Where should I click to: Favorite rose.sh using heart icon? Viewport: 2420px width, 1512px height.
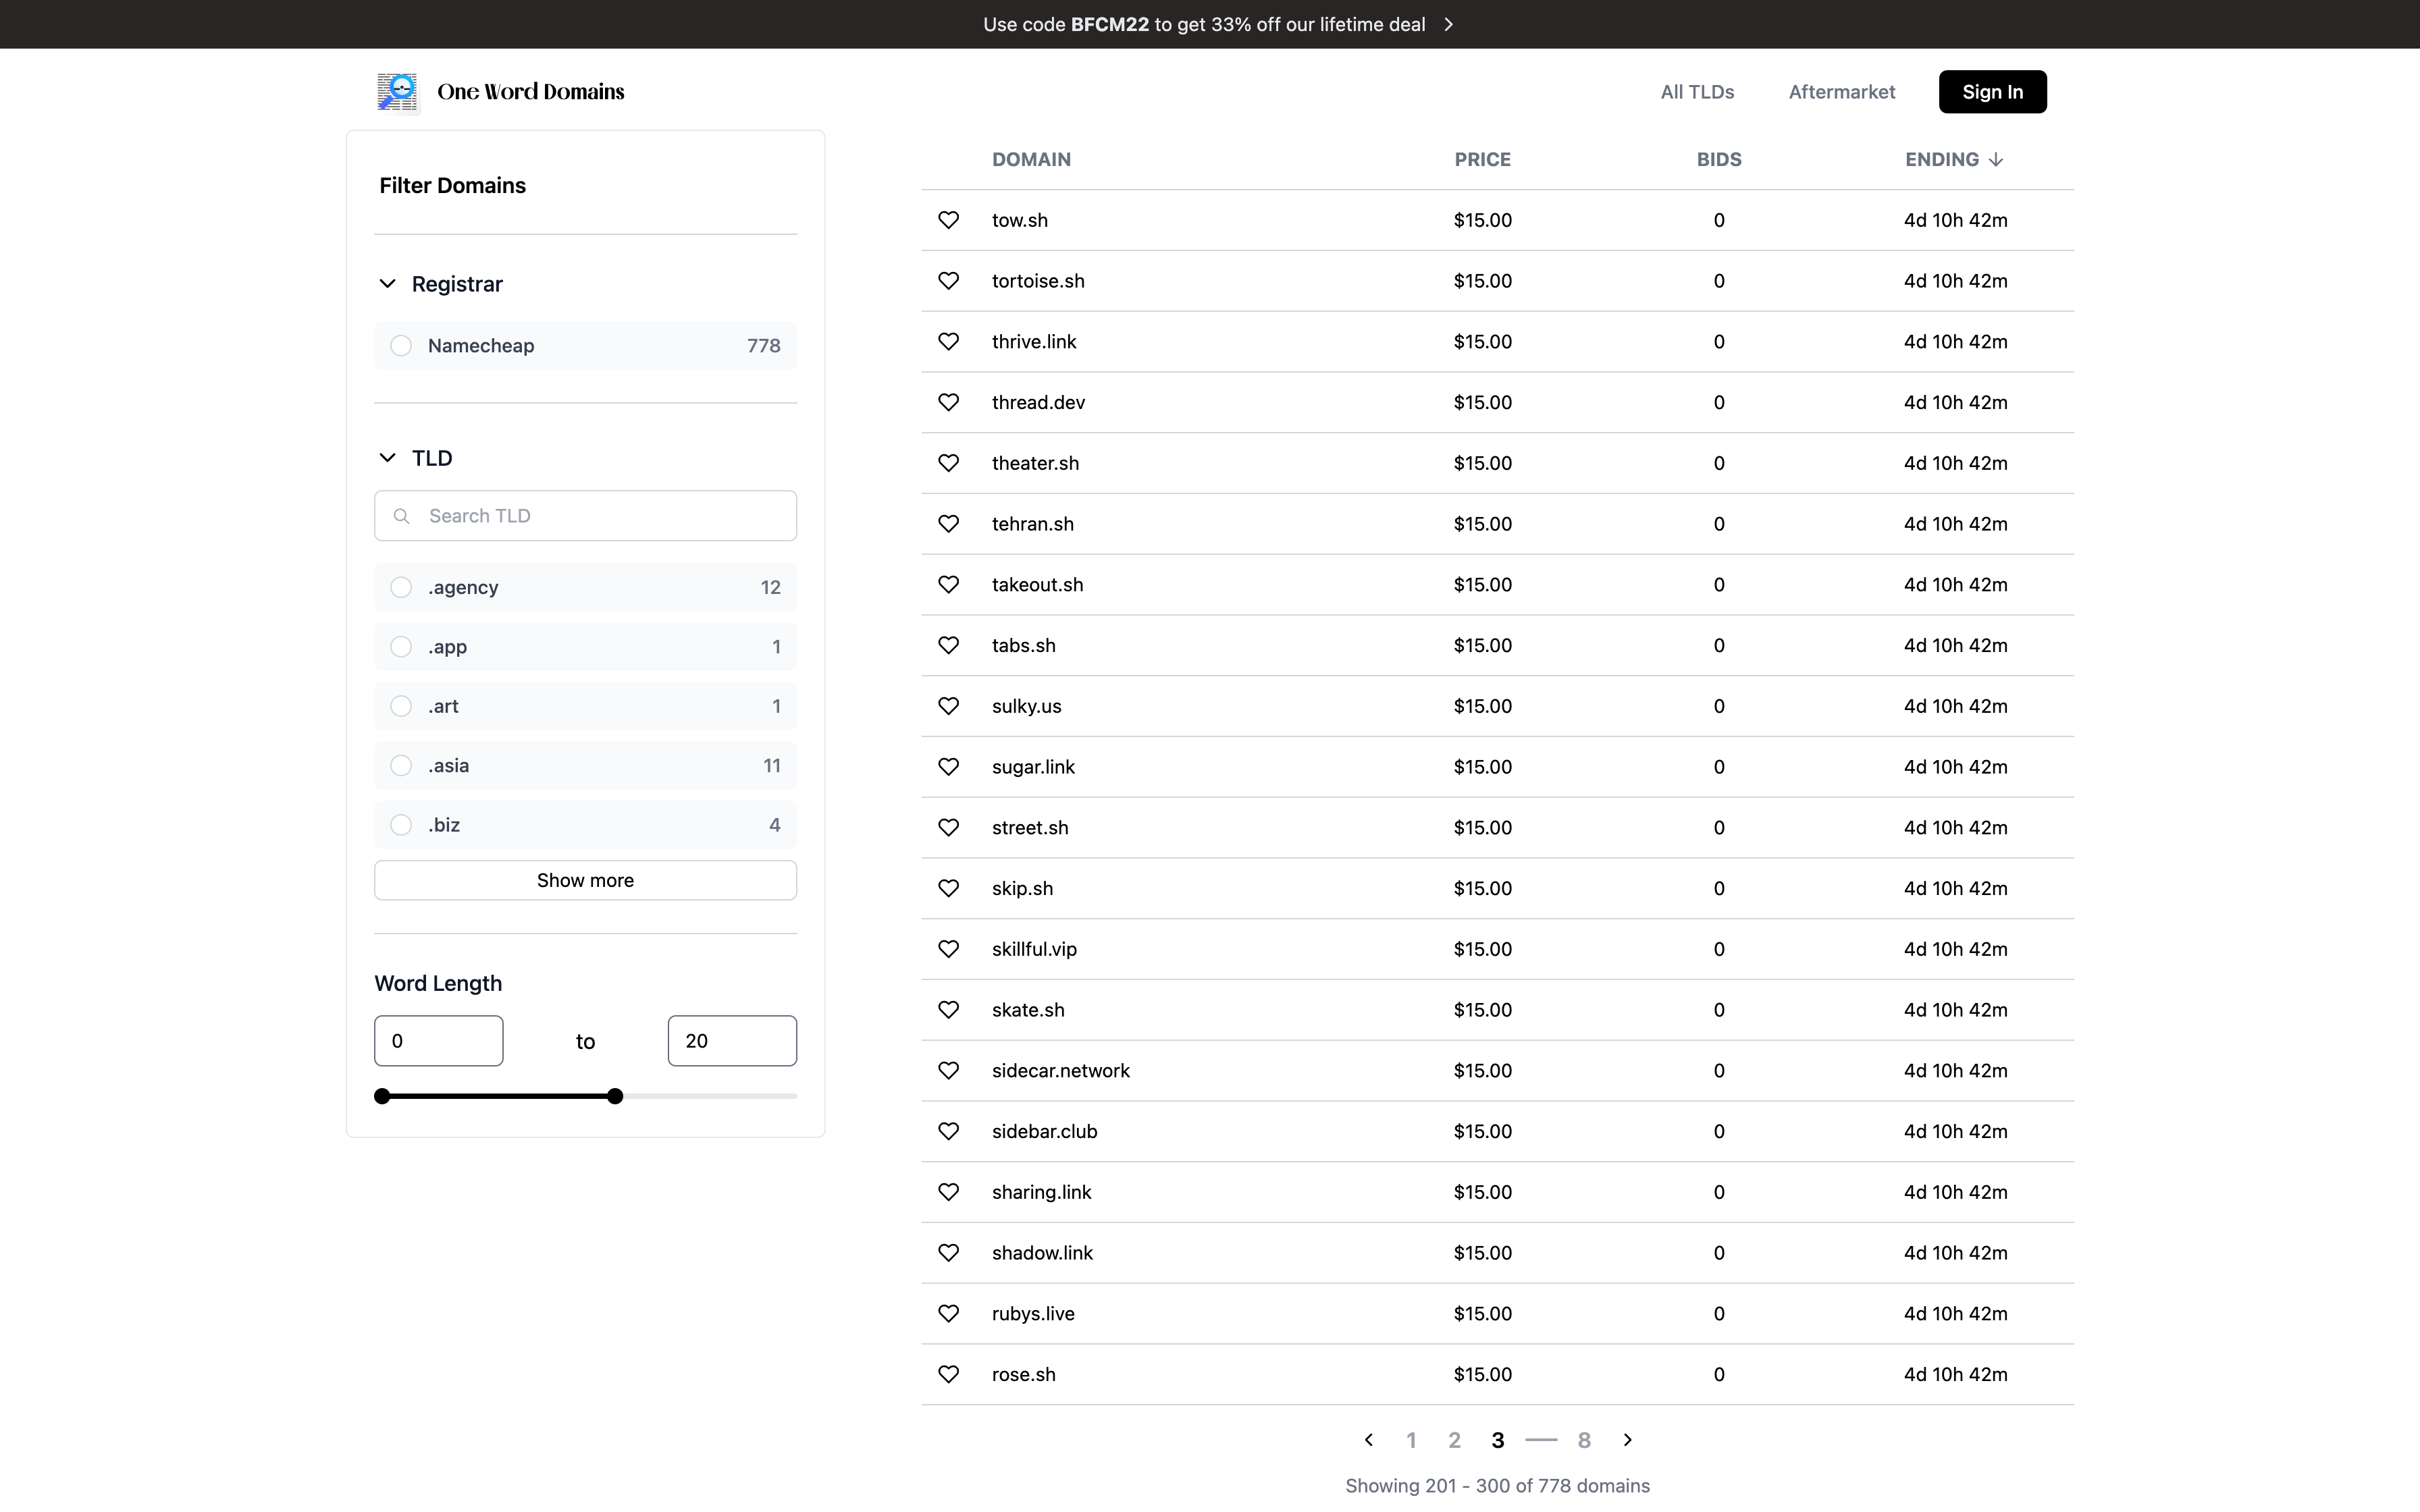[x=948, y=1374]
